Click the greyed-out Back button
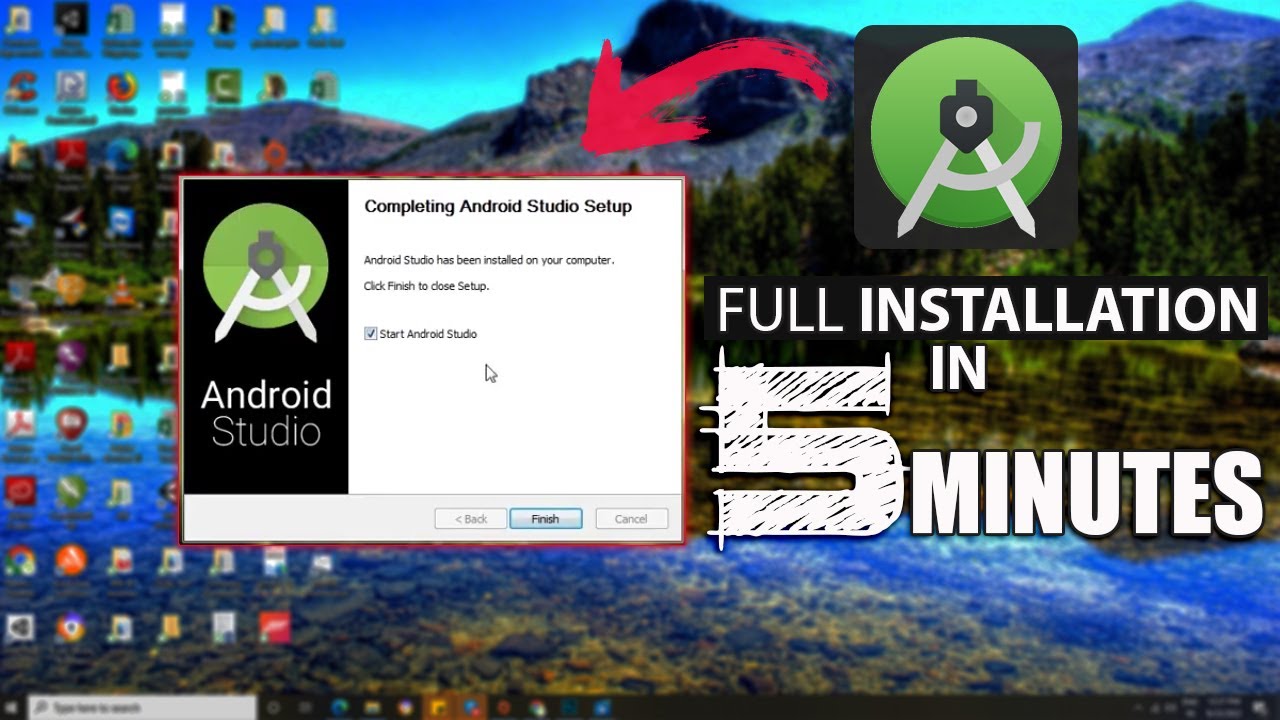 471,519
